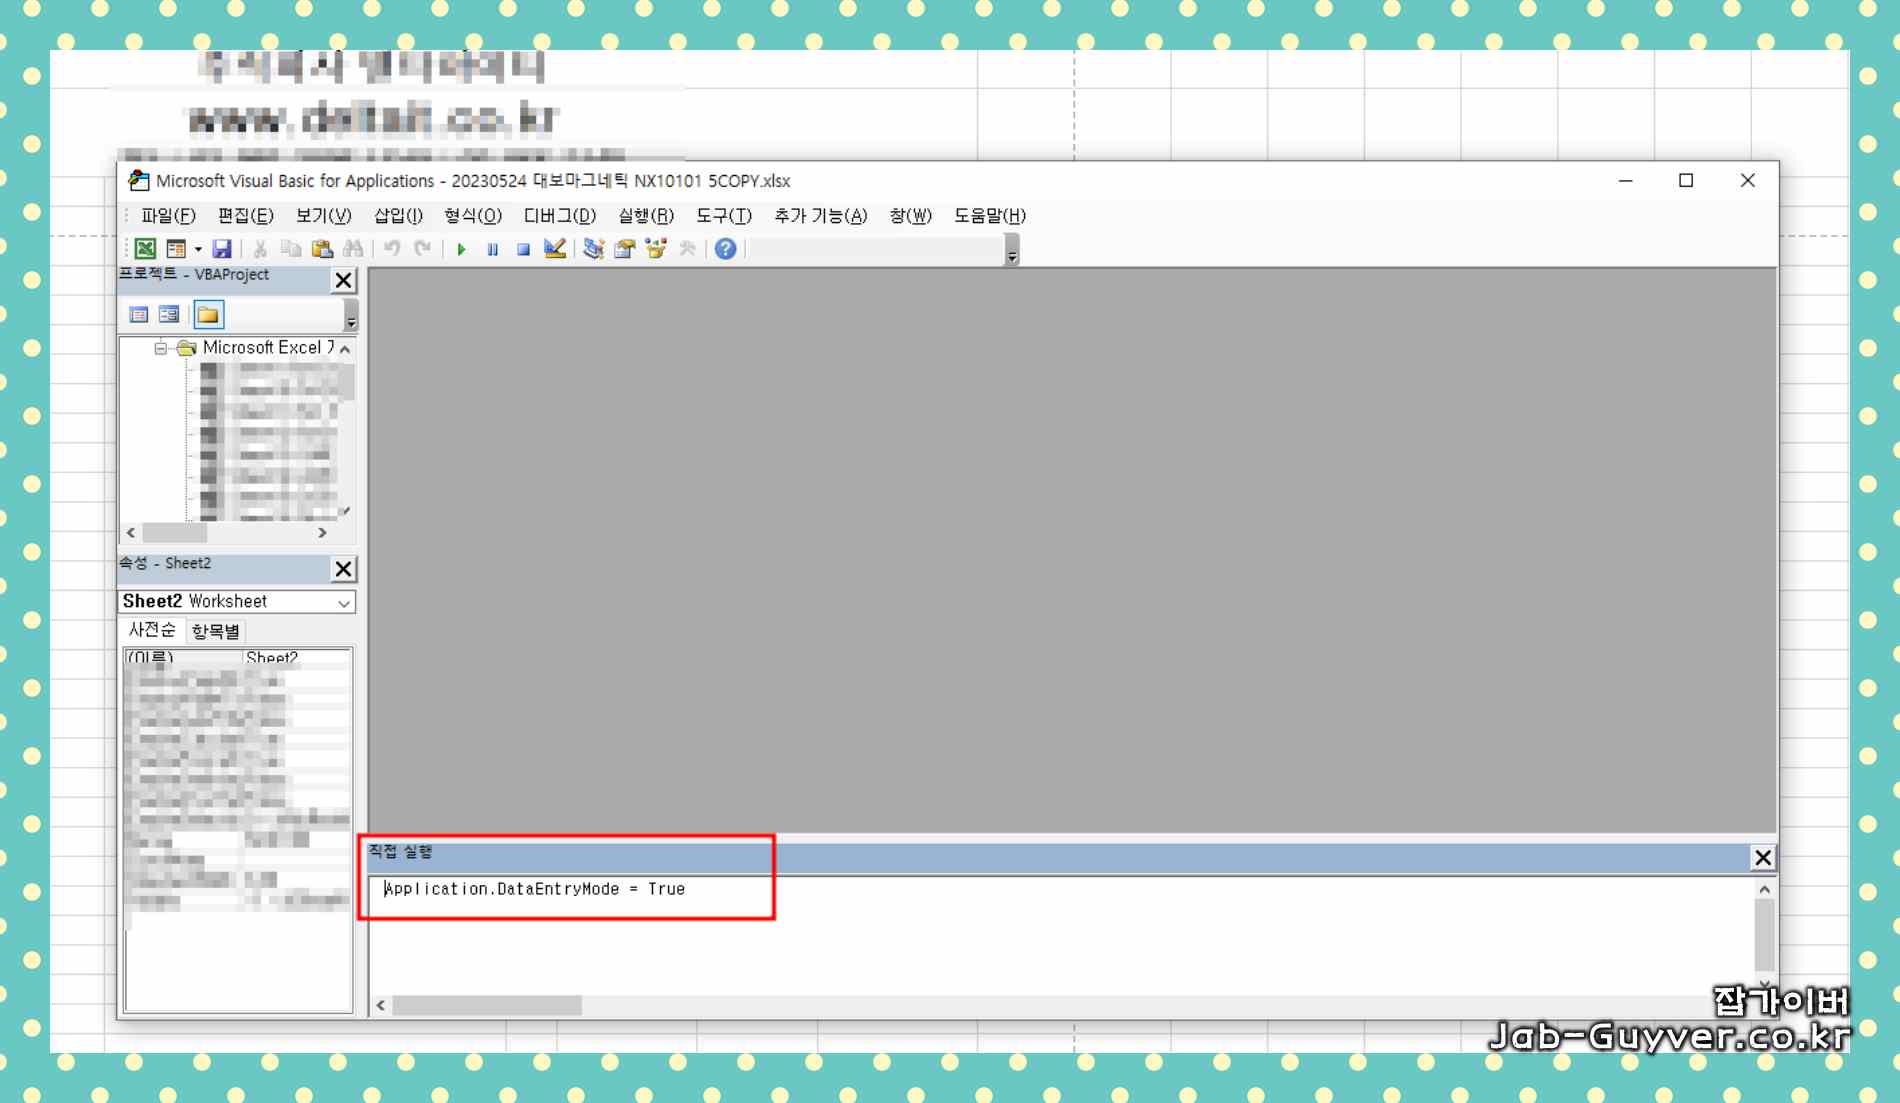The width and height of the screenshot is (1900, 1103).
Task: Stop execution with the Reset icon
Action: (x=521, y=249)
